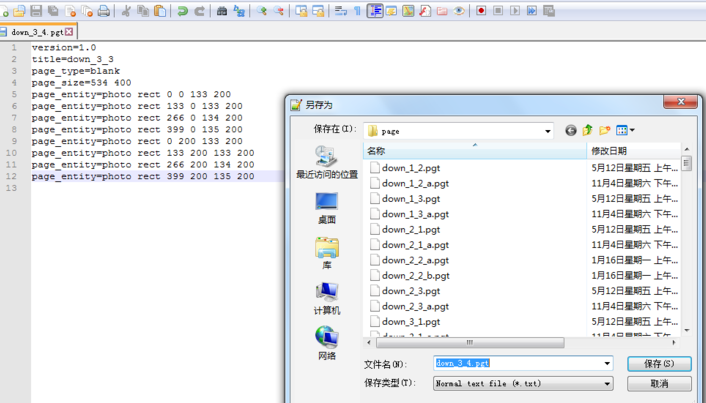Toggle word wrap in the toolbar

coord(340,11)
